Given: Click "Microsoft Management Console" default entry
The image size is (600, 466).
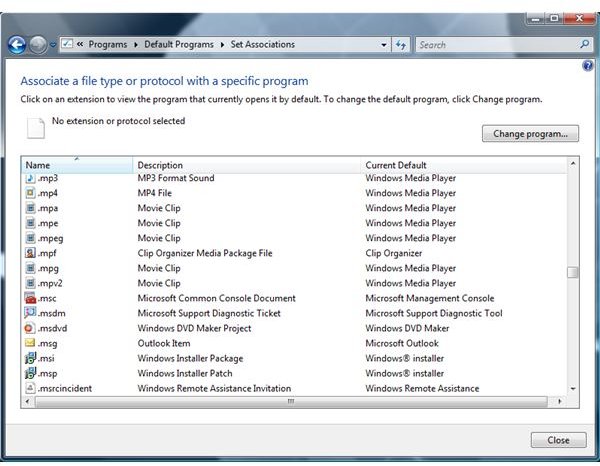Looking at the screenshot, I should pos(430,298).
